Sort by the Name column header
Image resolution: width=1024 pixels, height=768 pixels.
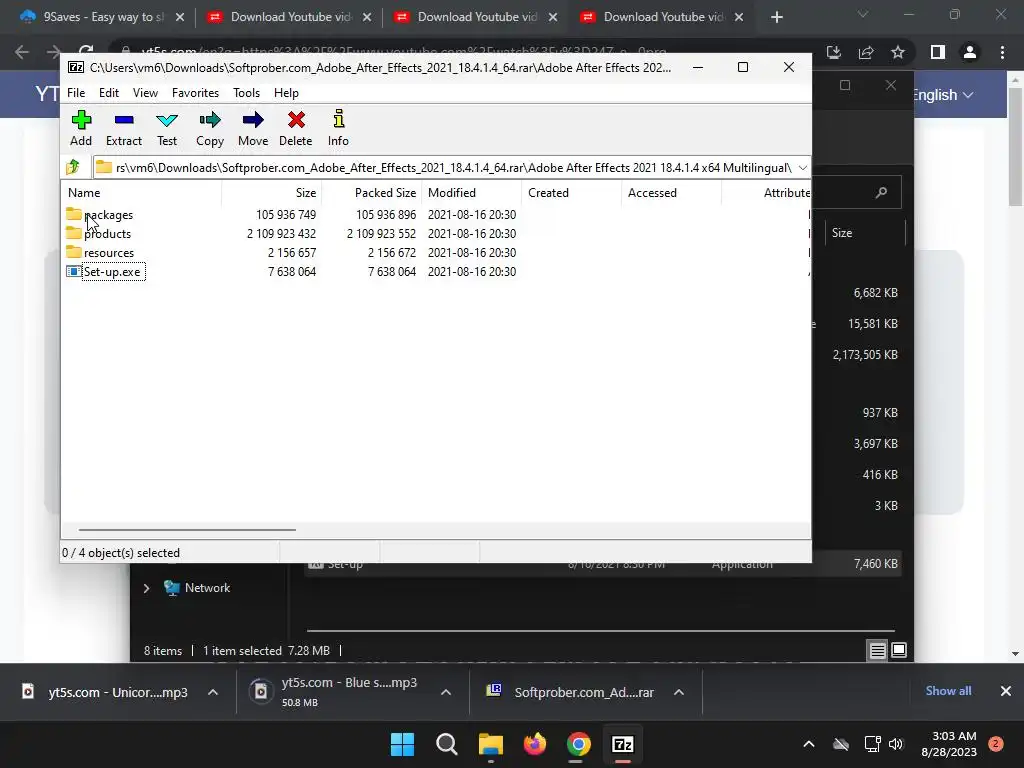pyautogui.click(x=142, y=193)
